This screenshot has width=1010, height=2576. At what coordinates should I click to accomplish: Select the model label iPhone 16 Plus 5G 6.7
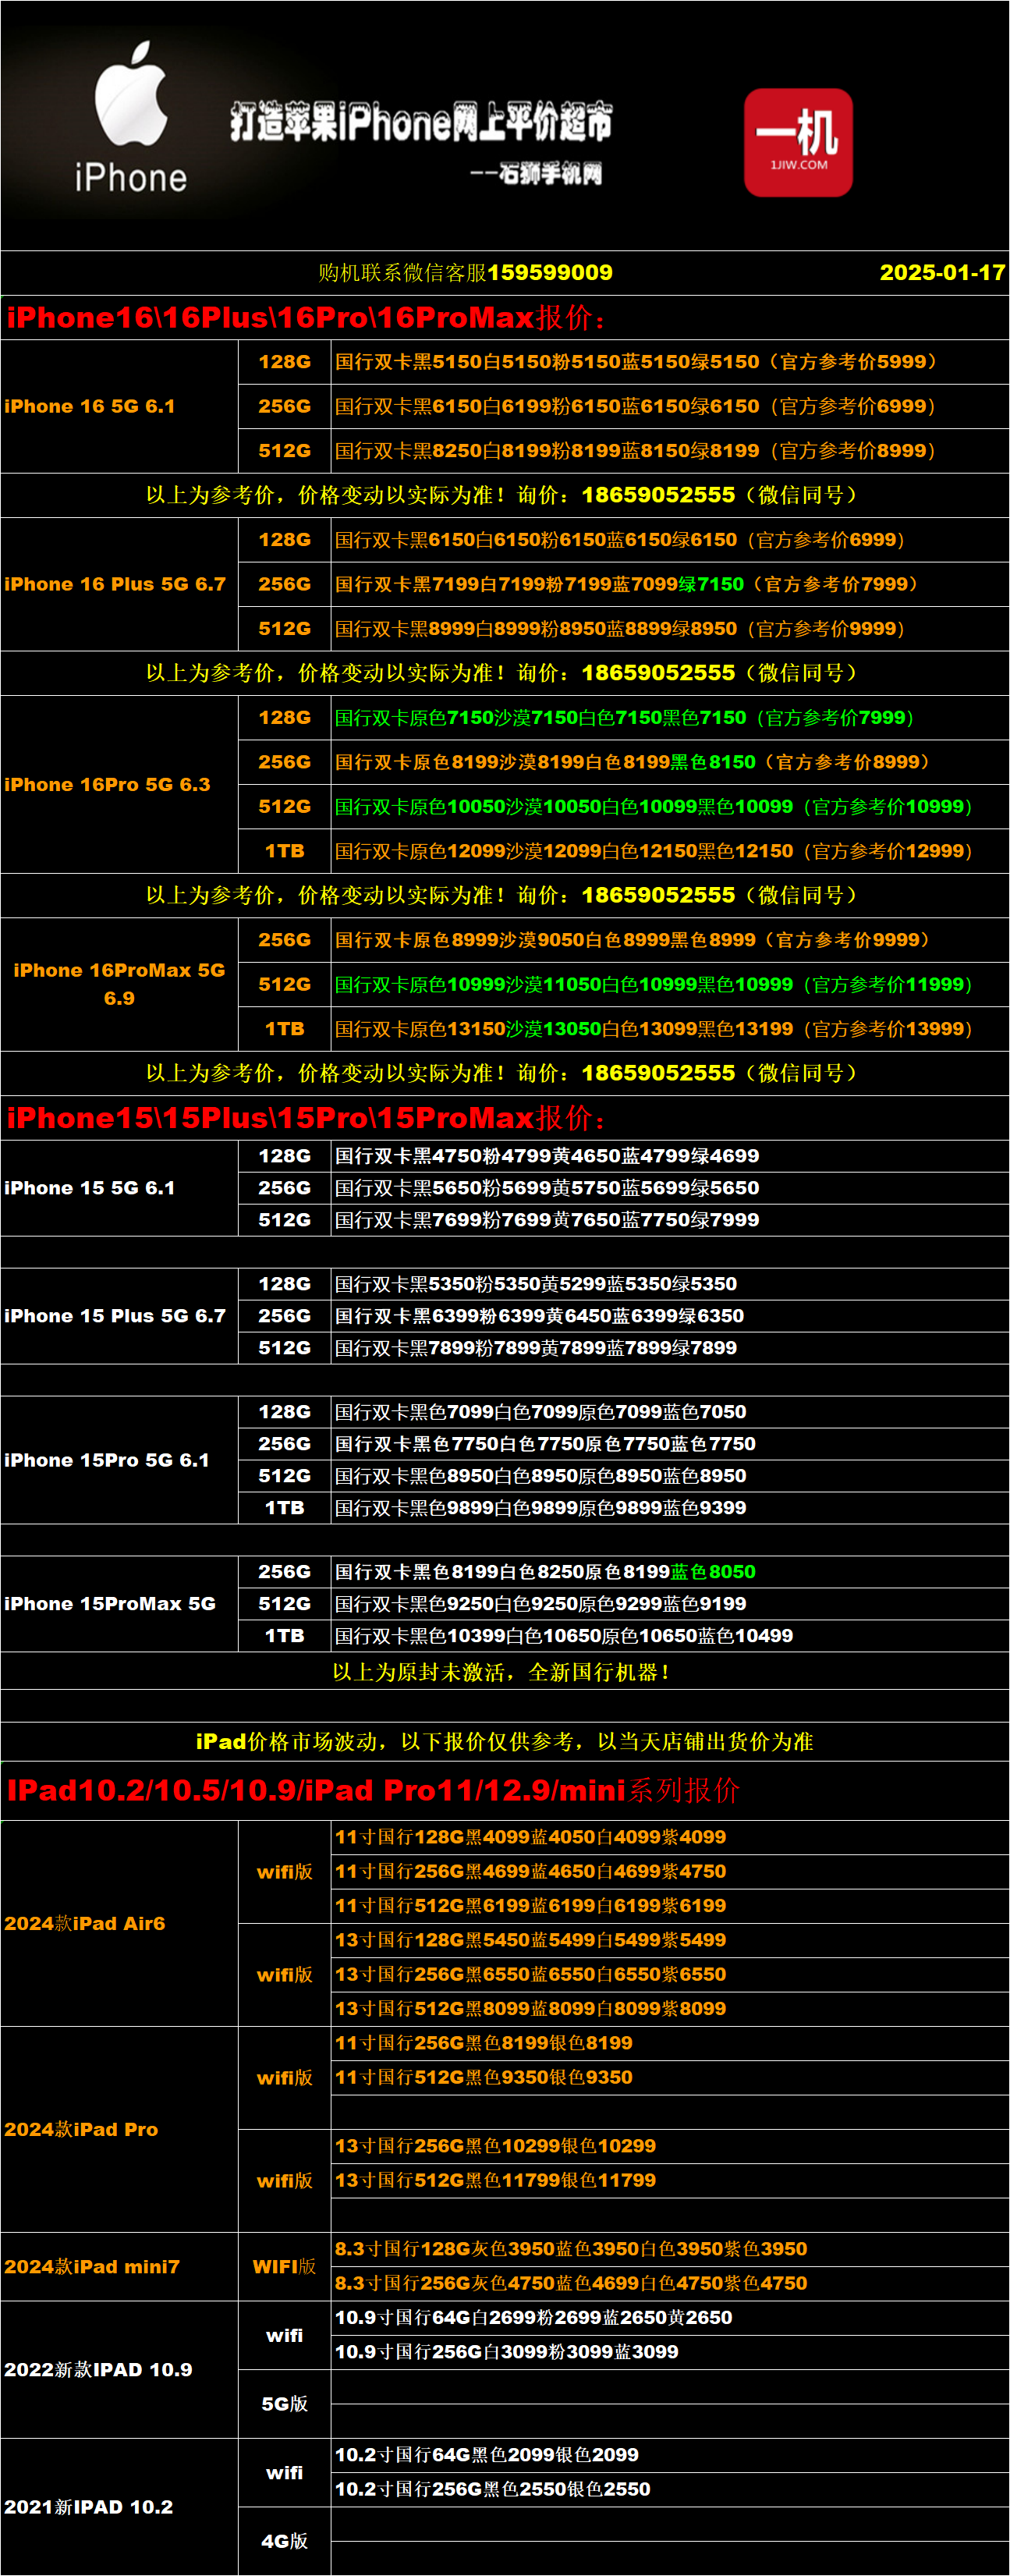pos(115,584)
